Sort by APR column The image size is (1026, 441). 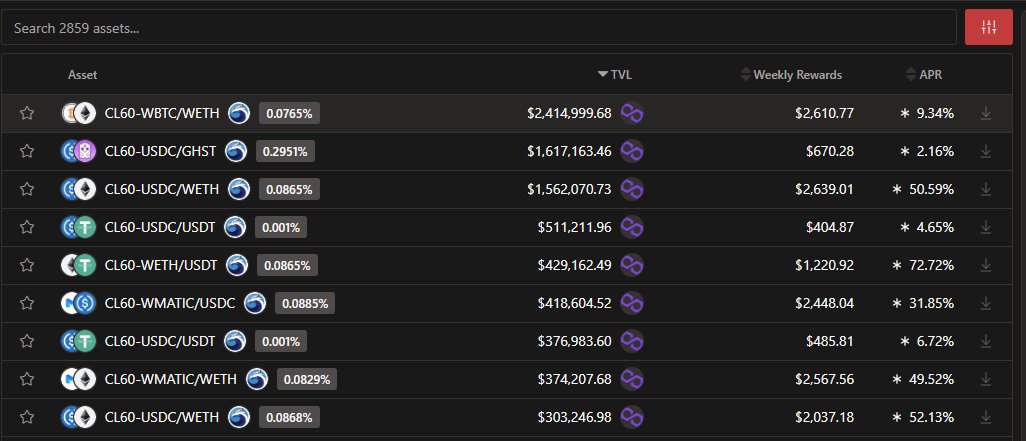coord(924,75)
